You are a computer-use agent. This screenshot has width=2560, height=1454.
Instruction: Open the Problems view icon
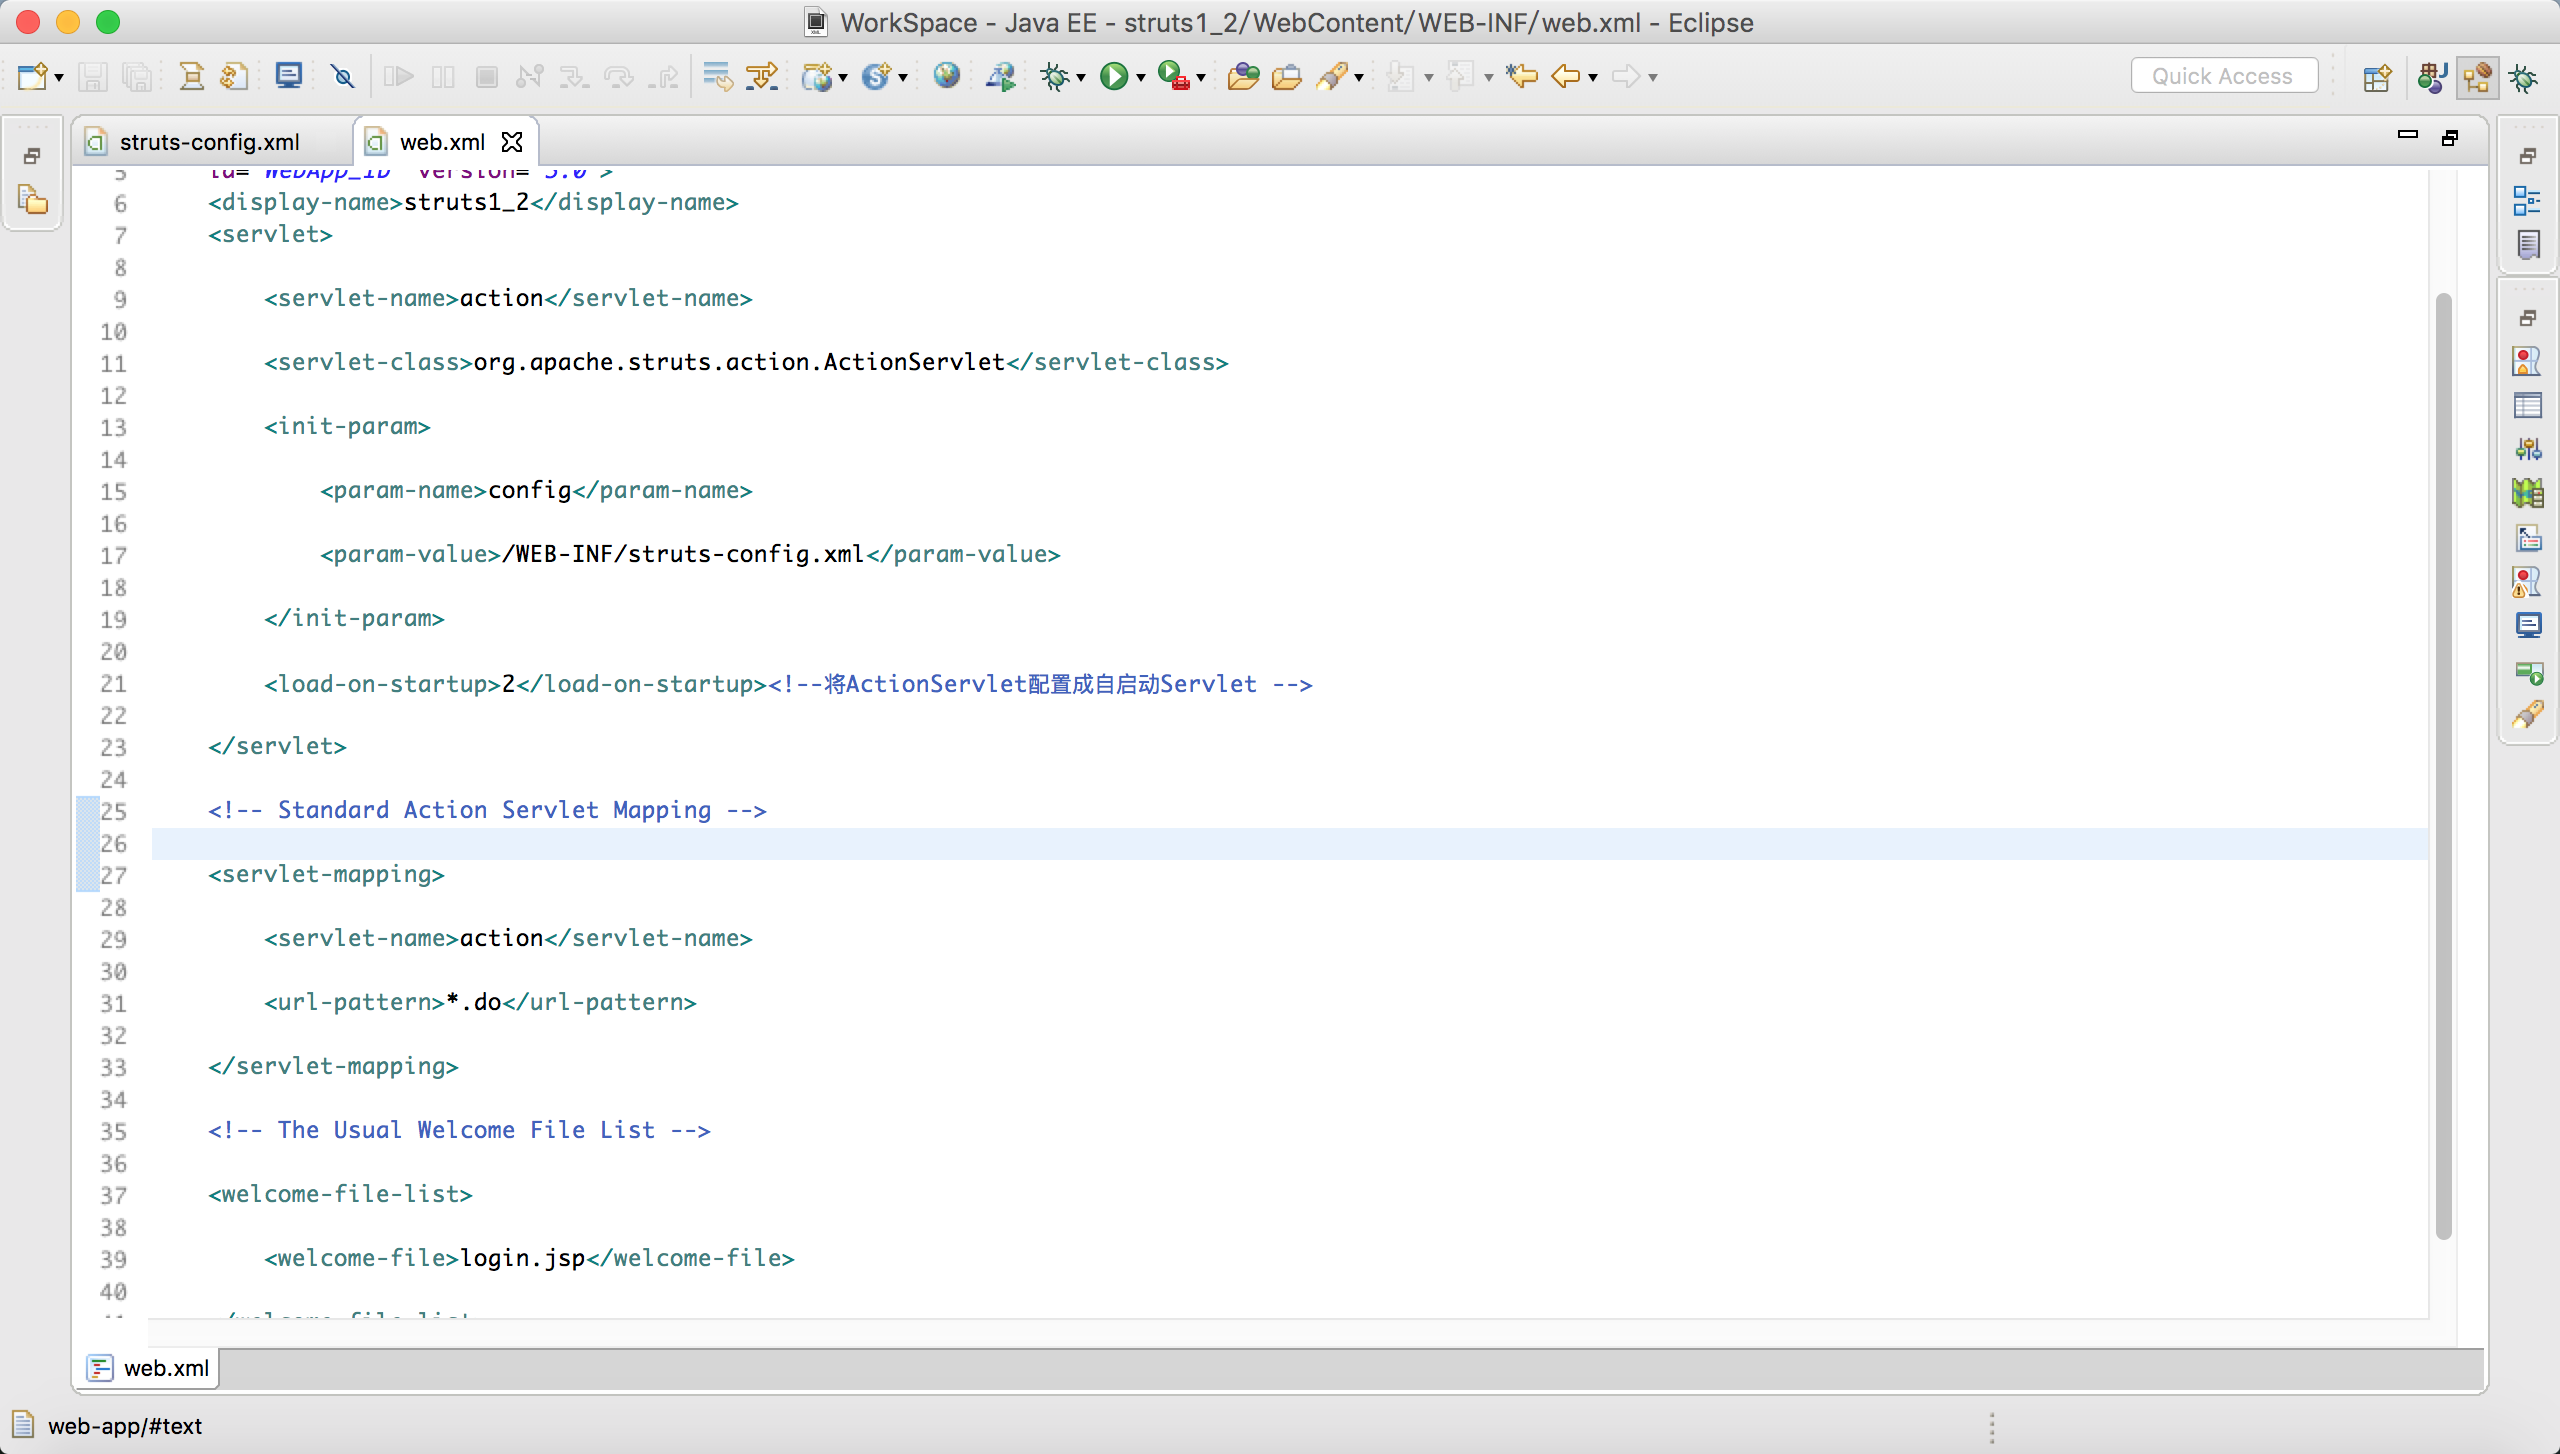pos(2527,582)
